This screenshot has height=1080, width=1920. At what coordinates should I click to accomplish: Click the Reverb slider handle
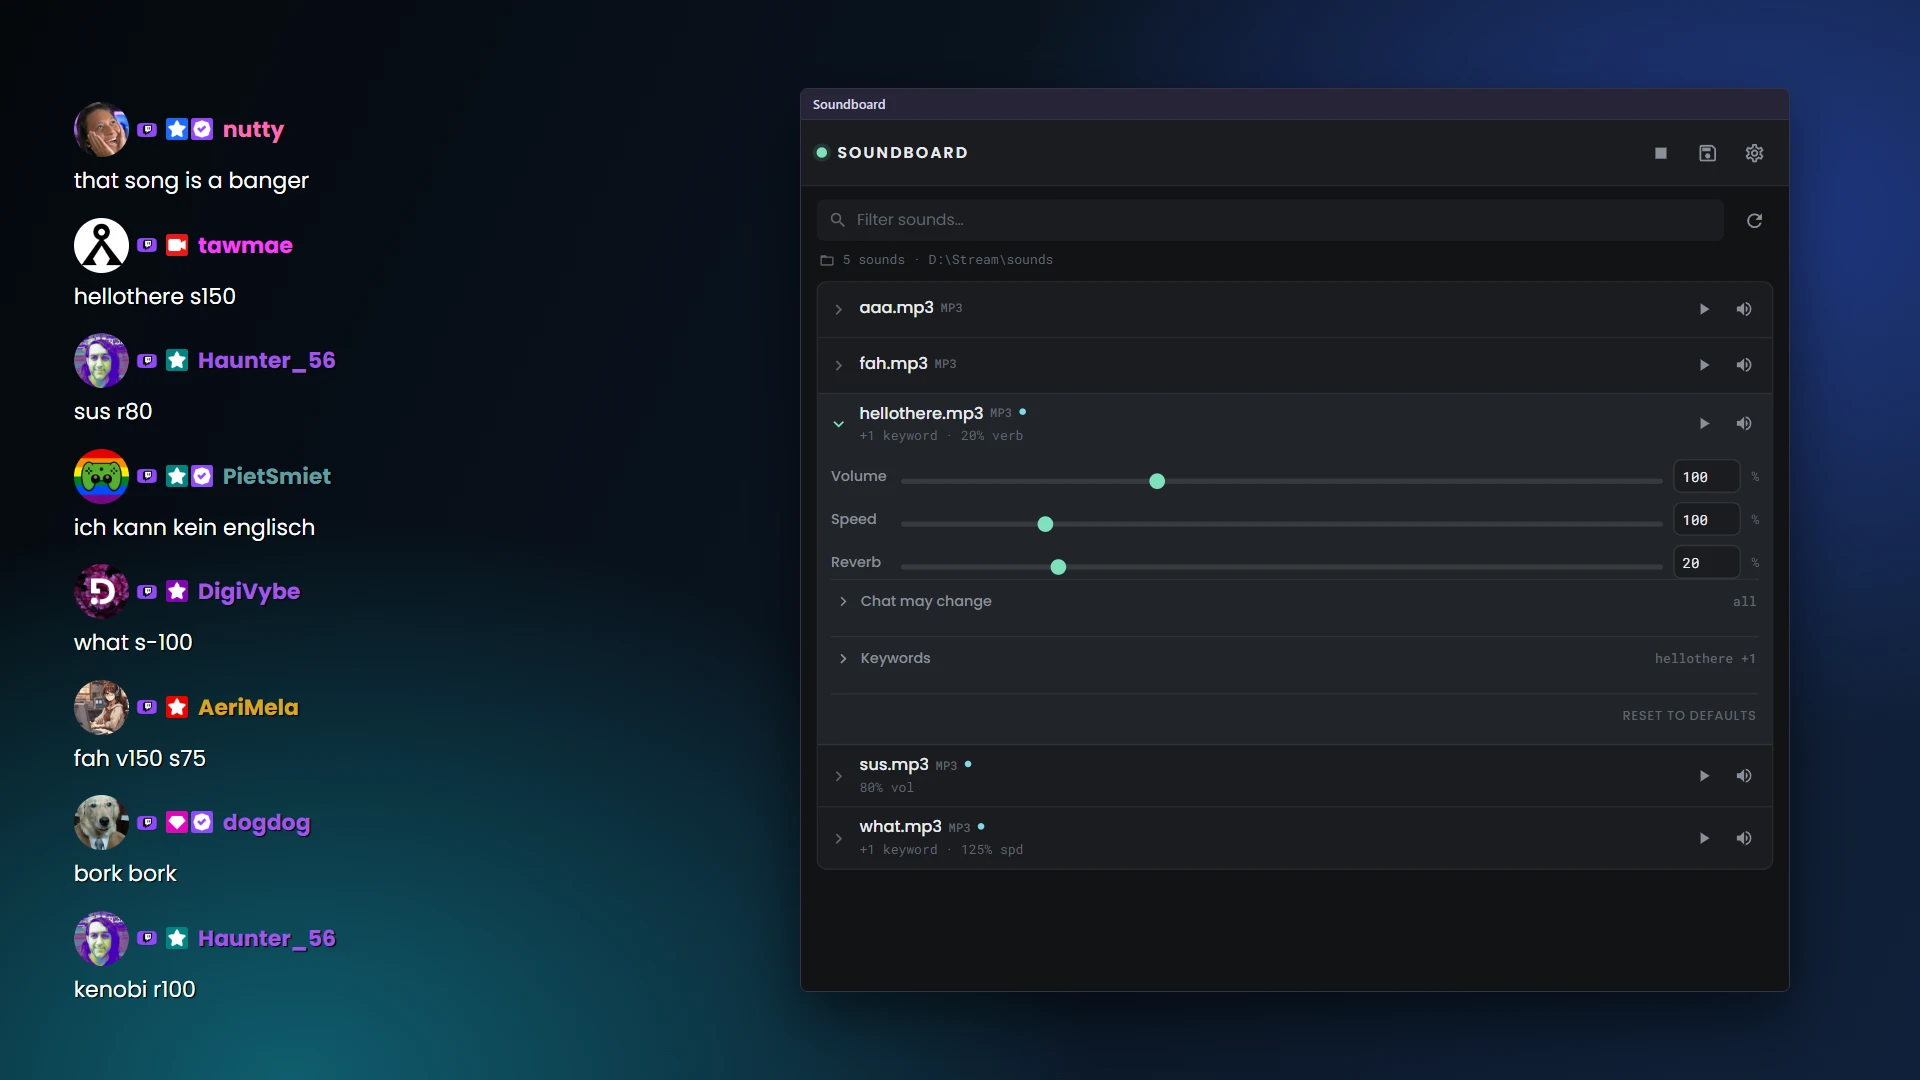click(1058, 567)
